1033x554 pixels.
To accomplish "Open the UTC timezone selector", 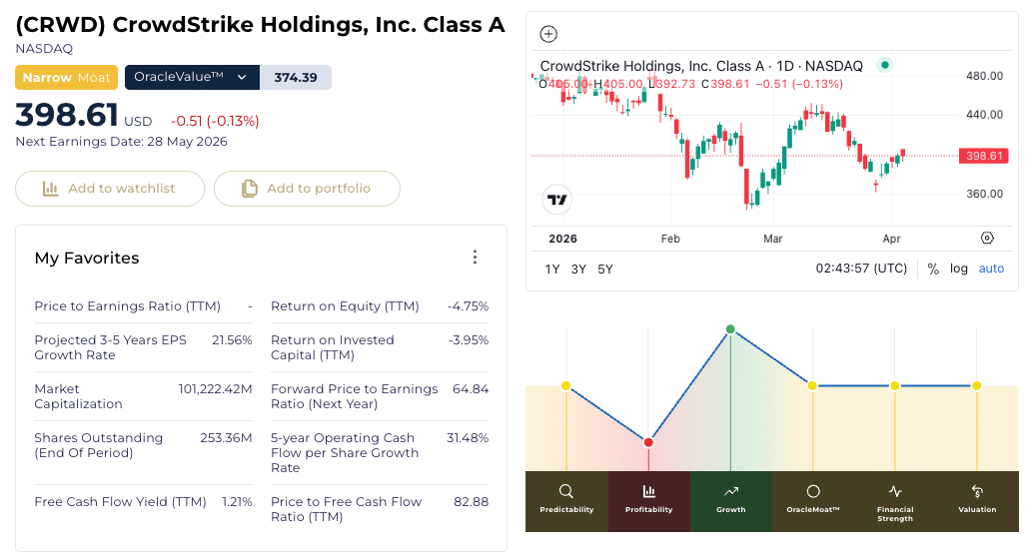I will pyautogui.click(x=861, y=268).
